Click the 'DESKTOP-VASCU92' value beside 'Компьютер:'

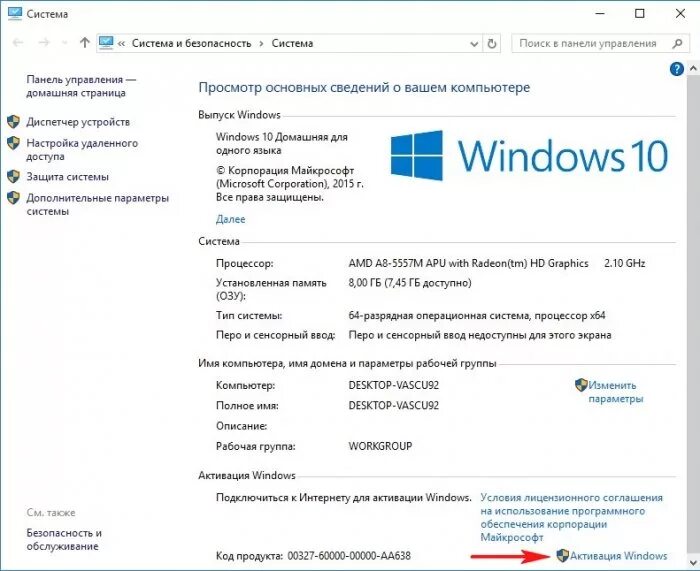(394, 385)
